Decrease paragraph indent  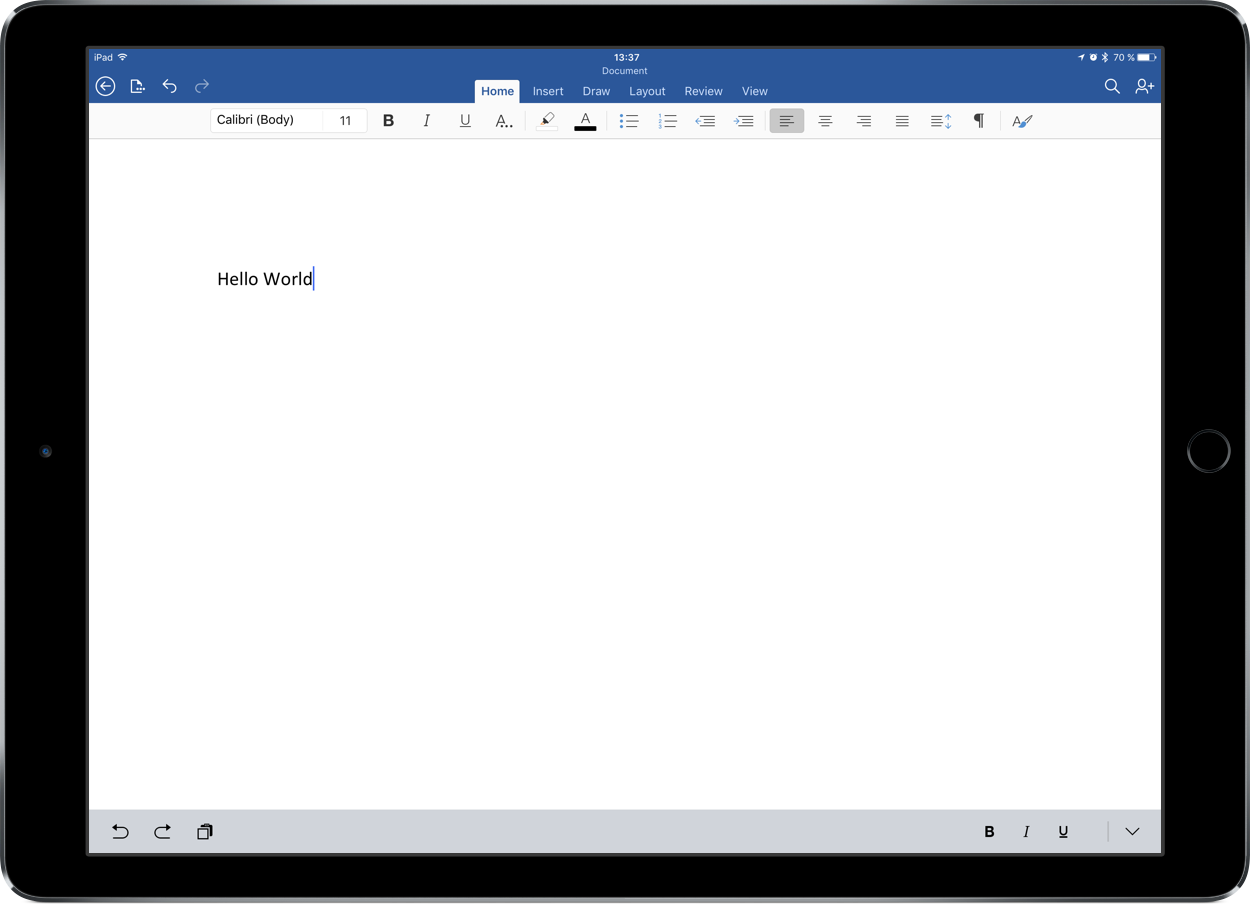tap(705, 121)
